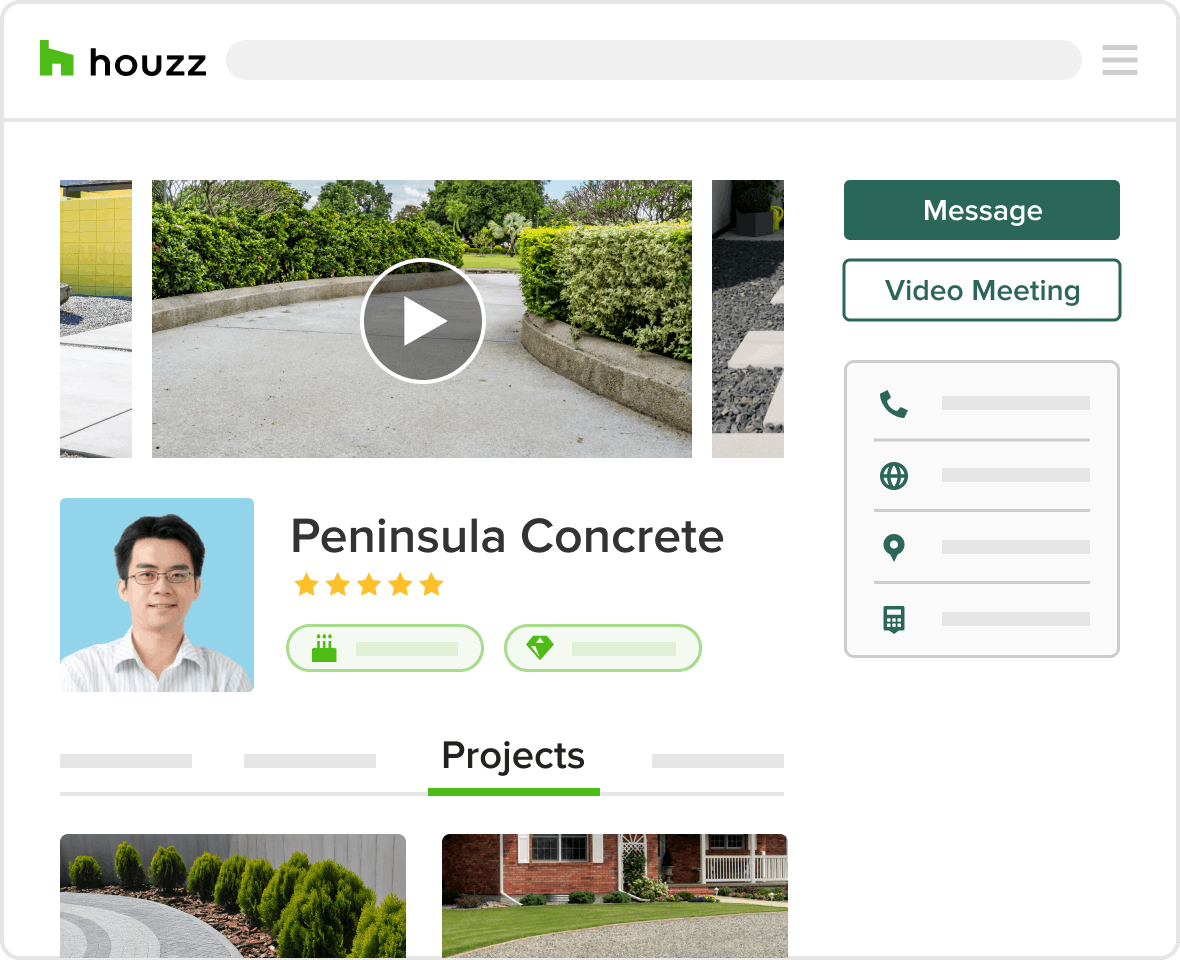Viewport: 1180px width, 960px height.
Task: Start a Video Meeting
Action: pos(981,290)
